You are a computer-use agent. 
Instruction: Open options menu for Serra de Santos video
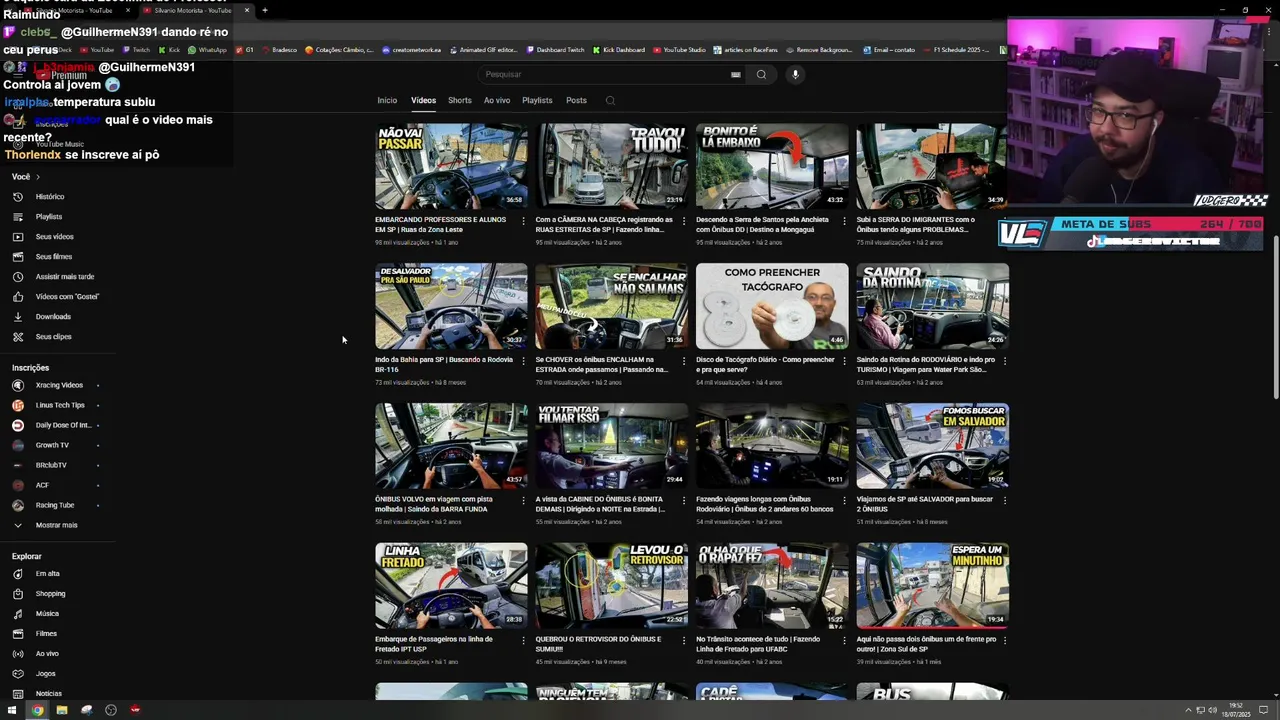pos(844,221)
